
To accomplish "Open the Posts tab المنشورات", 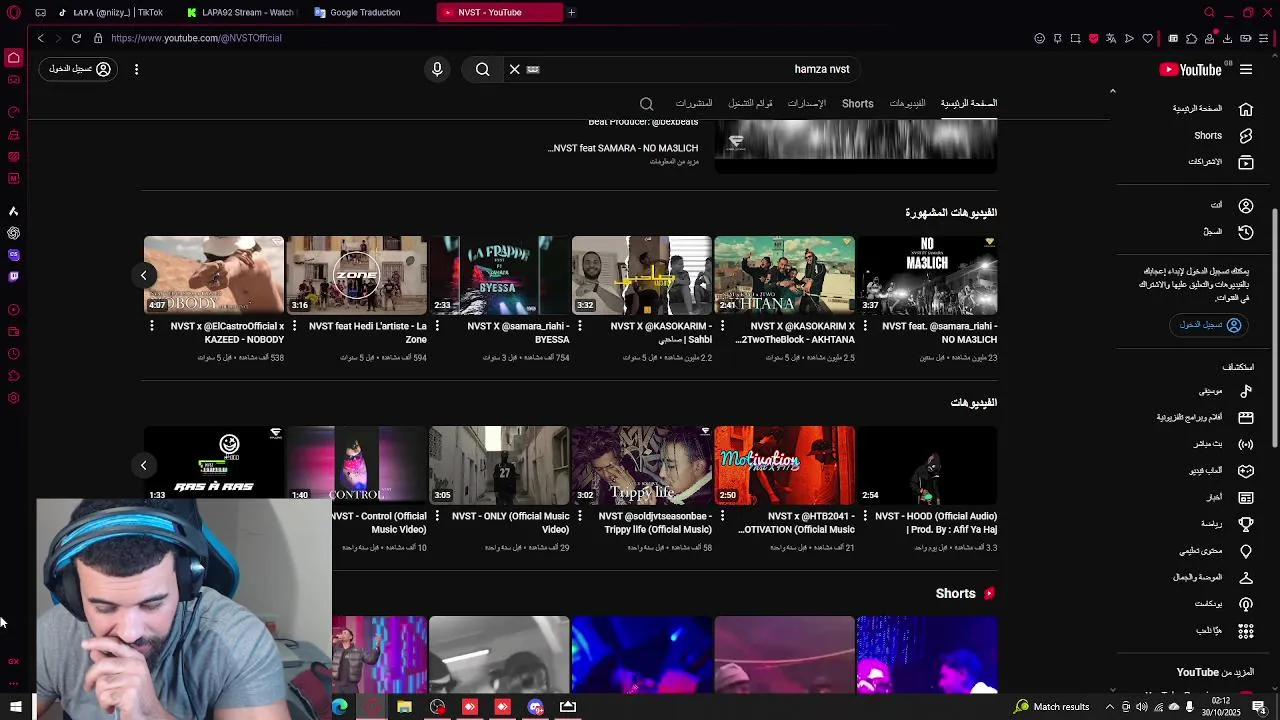I will pyautogui.click(x=694, y=103).
